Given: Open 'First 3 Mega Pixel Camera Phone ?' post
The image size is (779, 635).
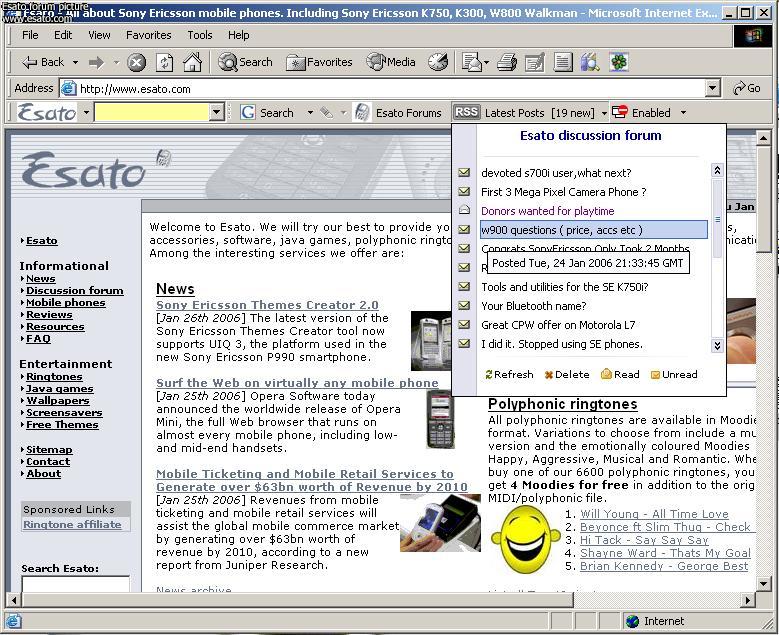Looking at the screenshot, I should 563,192.
